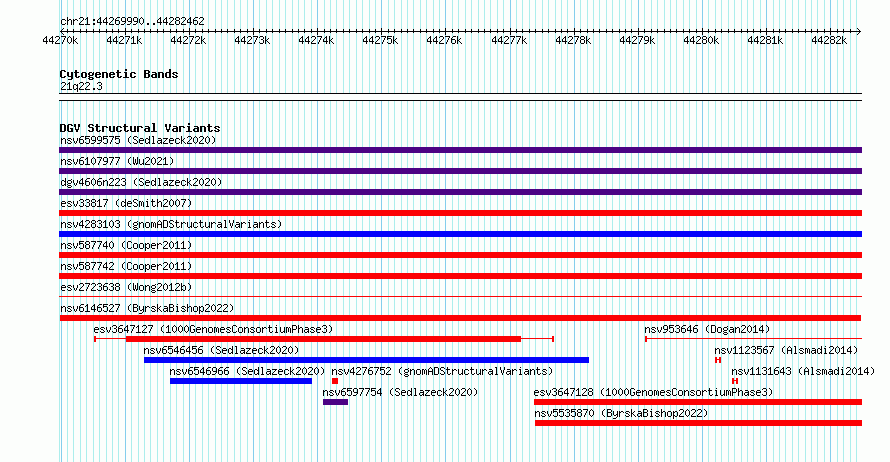The image size is (890, 462).
Task: Open esv33817 (deSmith2007) variant label
Action: click(126, 203)
